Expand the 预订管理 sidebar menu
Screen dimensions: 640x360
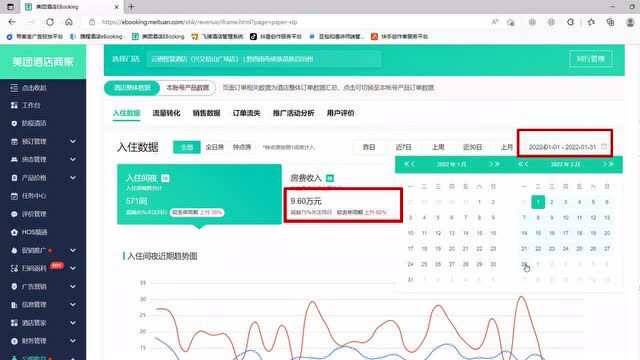point(73,142)
